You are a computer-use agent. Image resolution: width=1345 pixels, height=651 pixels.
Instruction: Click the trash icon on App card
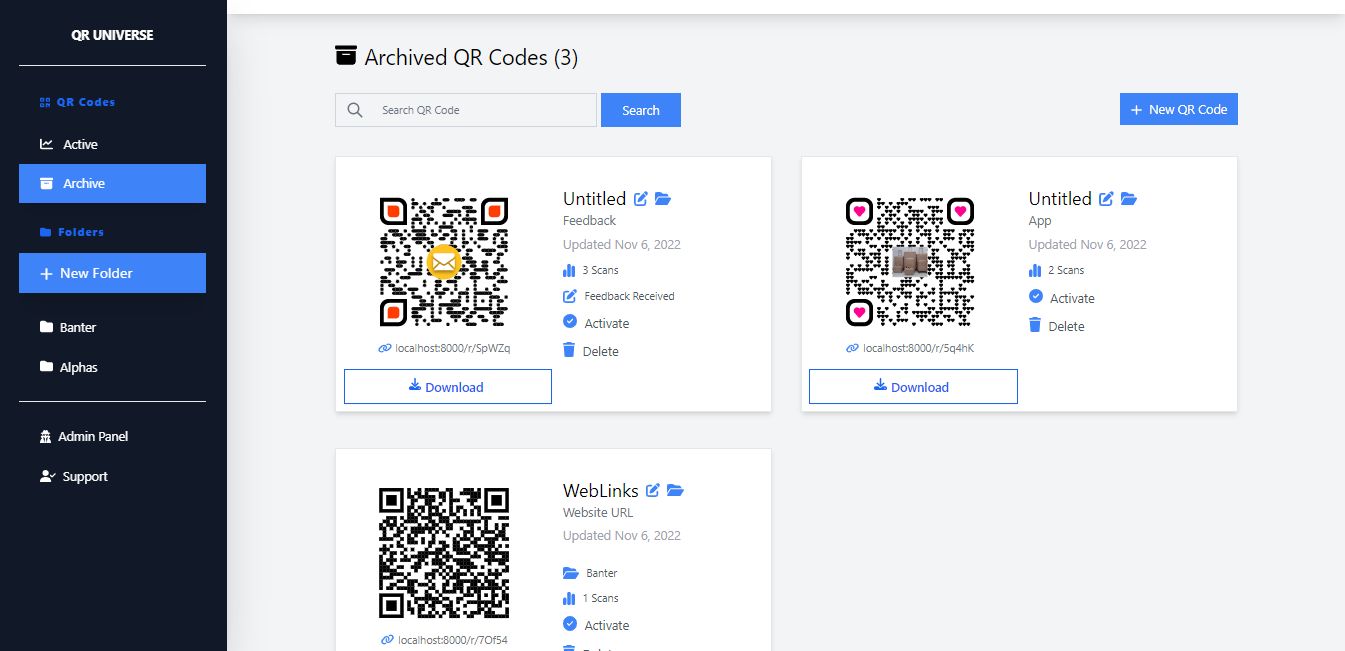[1035, 325]
